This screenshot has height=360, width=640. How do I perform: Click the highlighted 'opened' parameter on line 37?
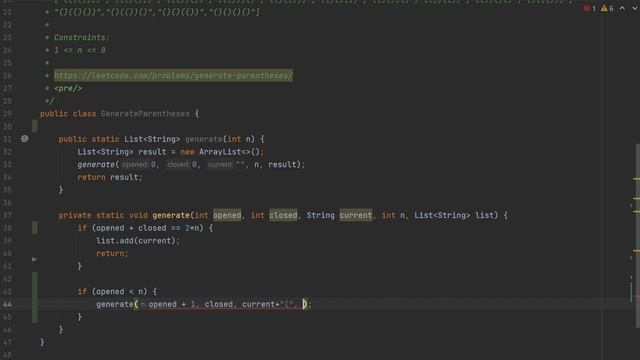pyautogui.click(x=227, y=215)
